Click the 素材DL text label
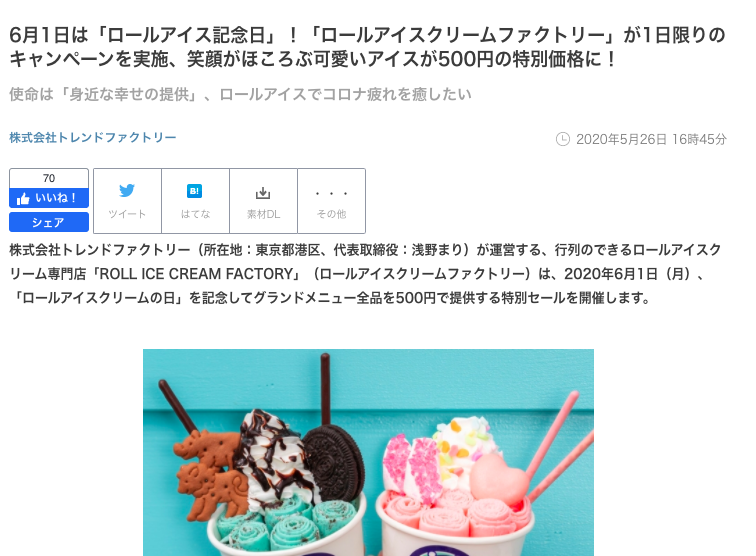This screenshot has height=556, width=756. [x=263, y=214]
